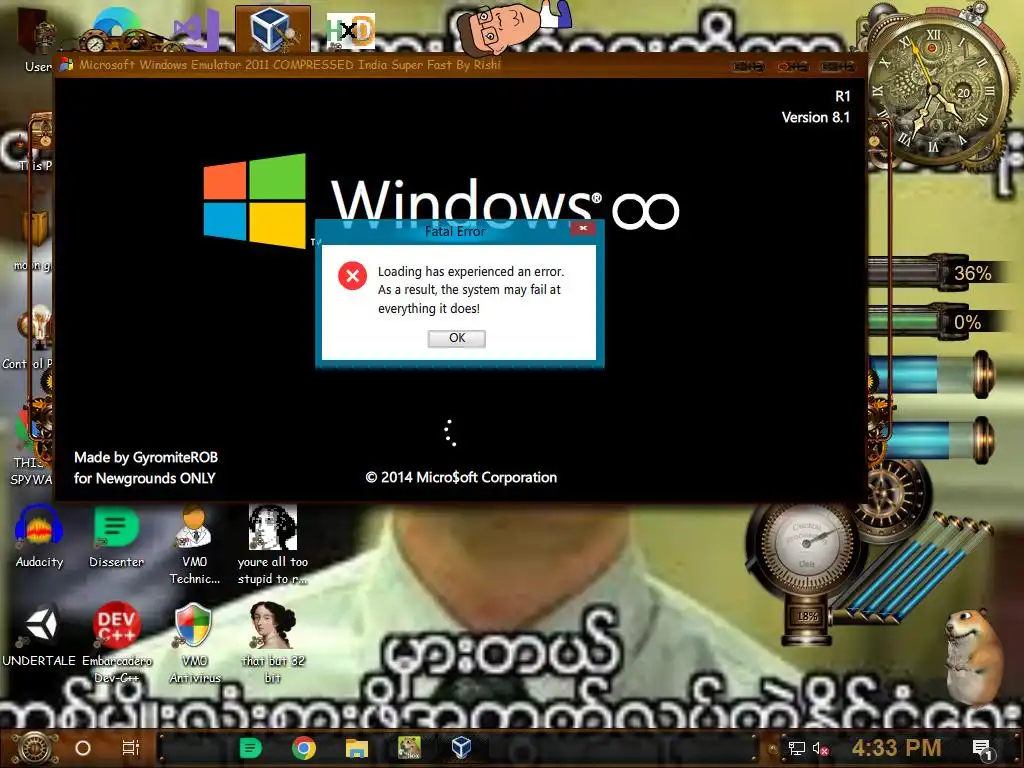Click the infinity symbol after Windows
The height and width of the screenshot is (768, 1024).
click(646, 211)
